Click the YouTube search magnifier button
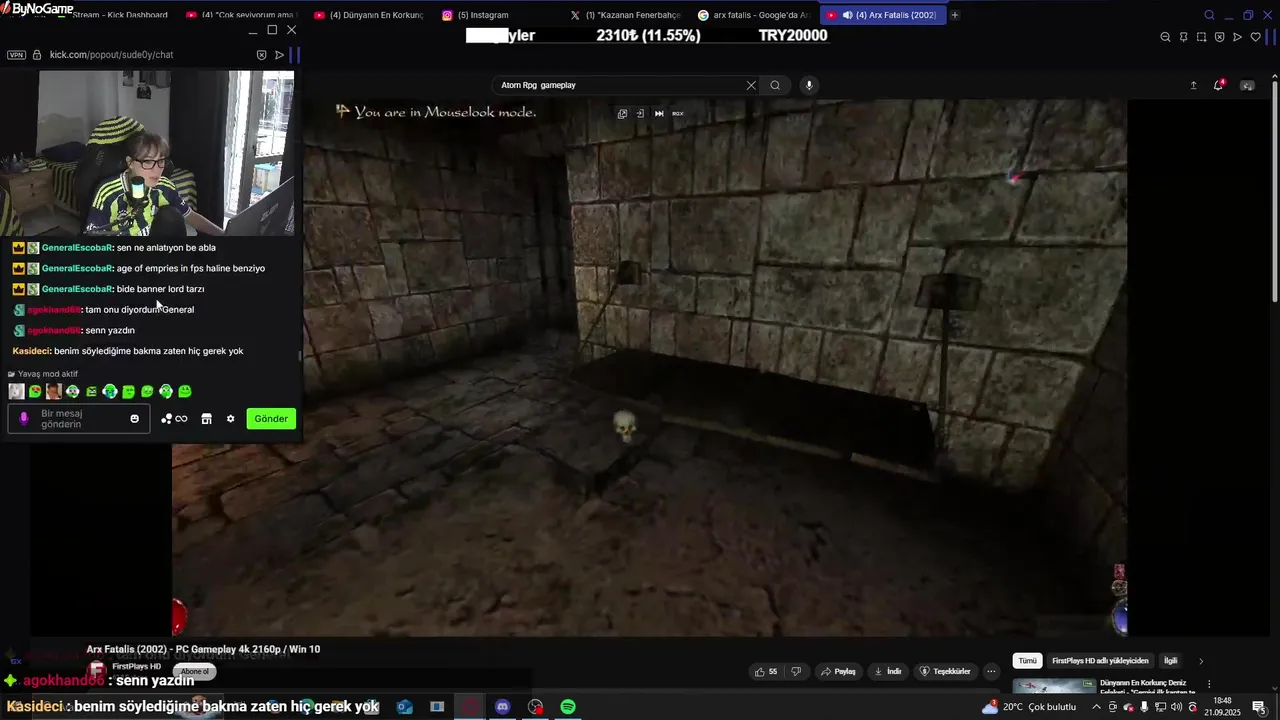1280x720 pixels. click(x=775, y=85)
